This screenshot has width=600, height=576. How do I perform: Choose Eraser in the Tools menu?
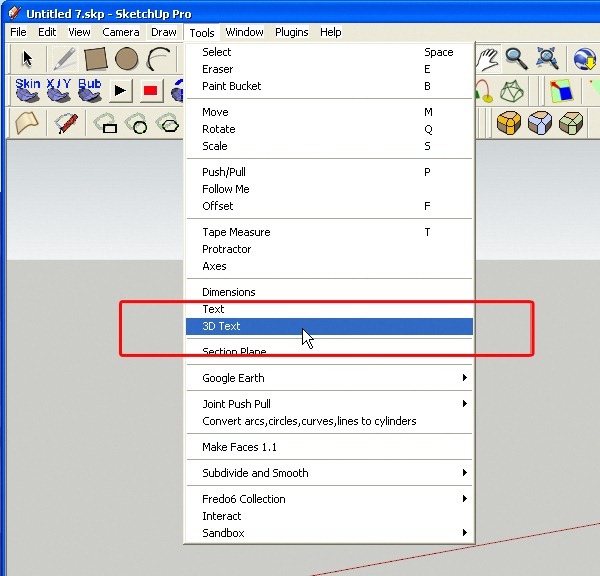click(x=329, y=69)
